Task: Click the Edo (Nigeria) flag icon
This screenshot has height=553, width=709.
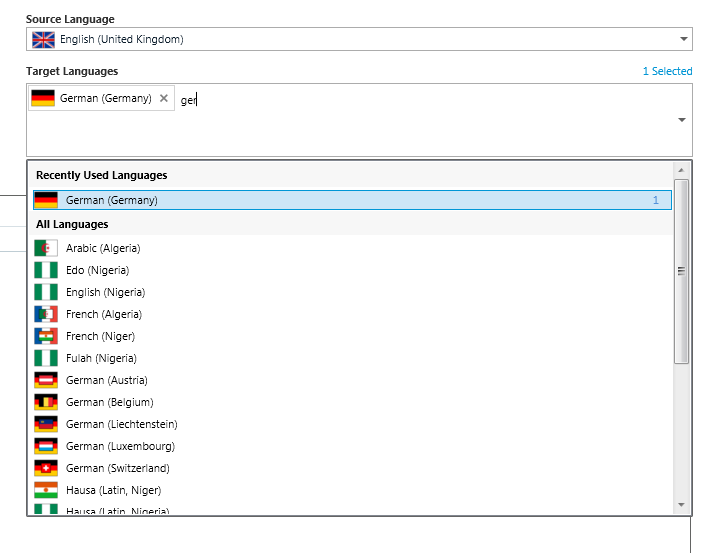Action: (x=46, y=270)
